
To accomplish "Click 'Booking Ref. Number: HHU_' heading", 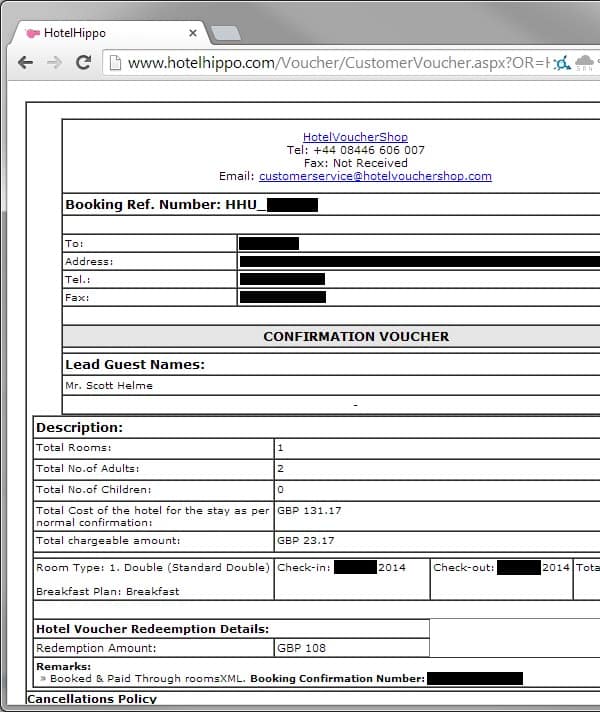I will 165,204.
